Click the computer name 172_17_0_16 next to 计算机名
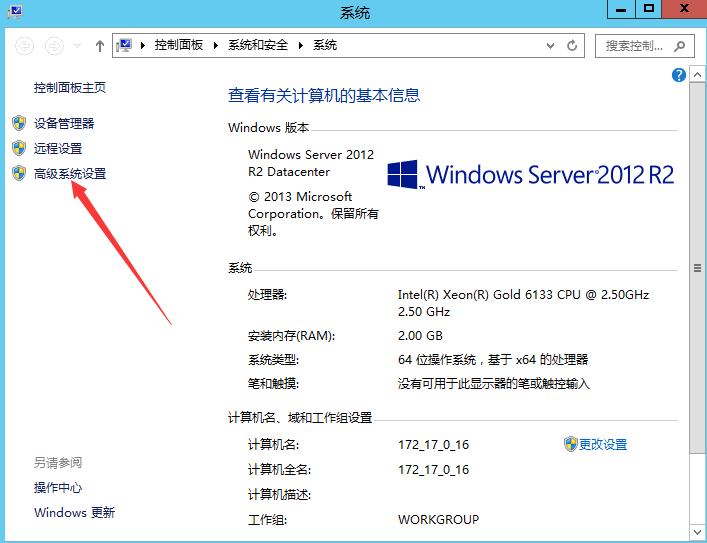This screenshot has height=543, width=707. (x=433, y=445)
